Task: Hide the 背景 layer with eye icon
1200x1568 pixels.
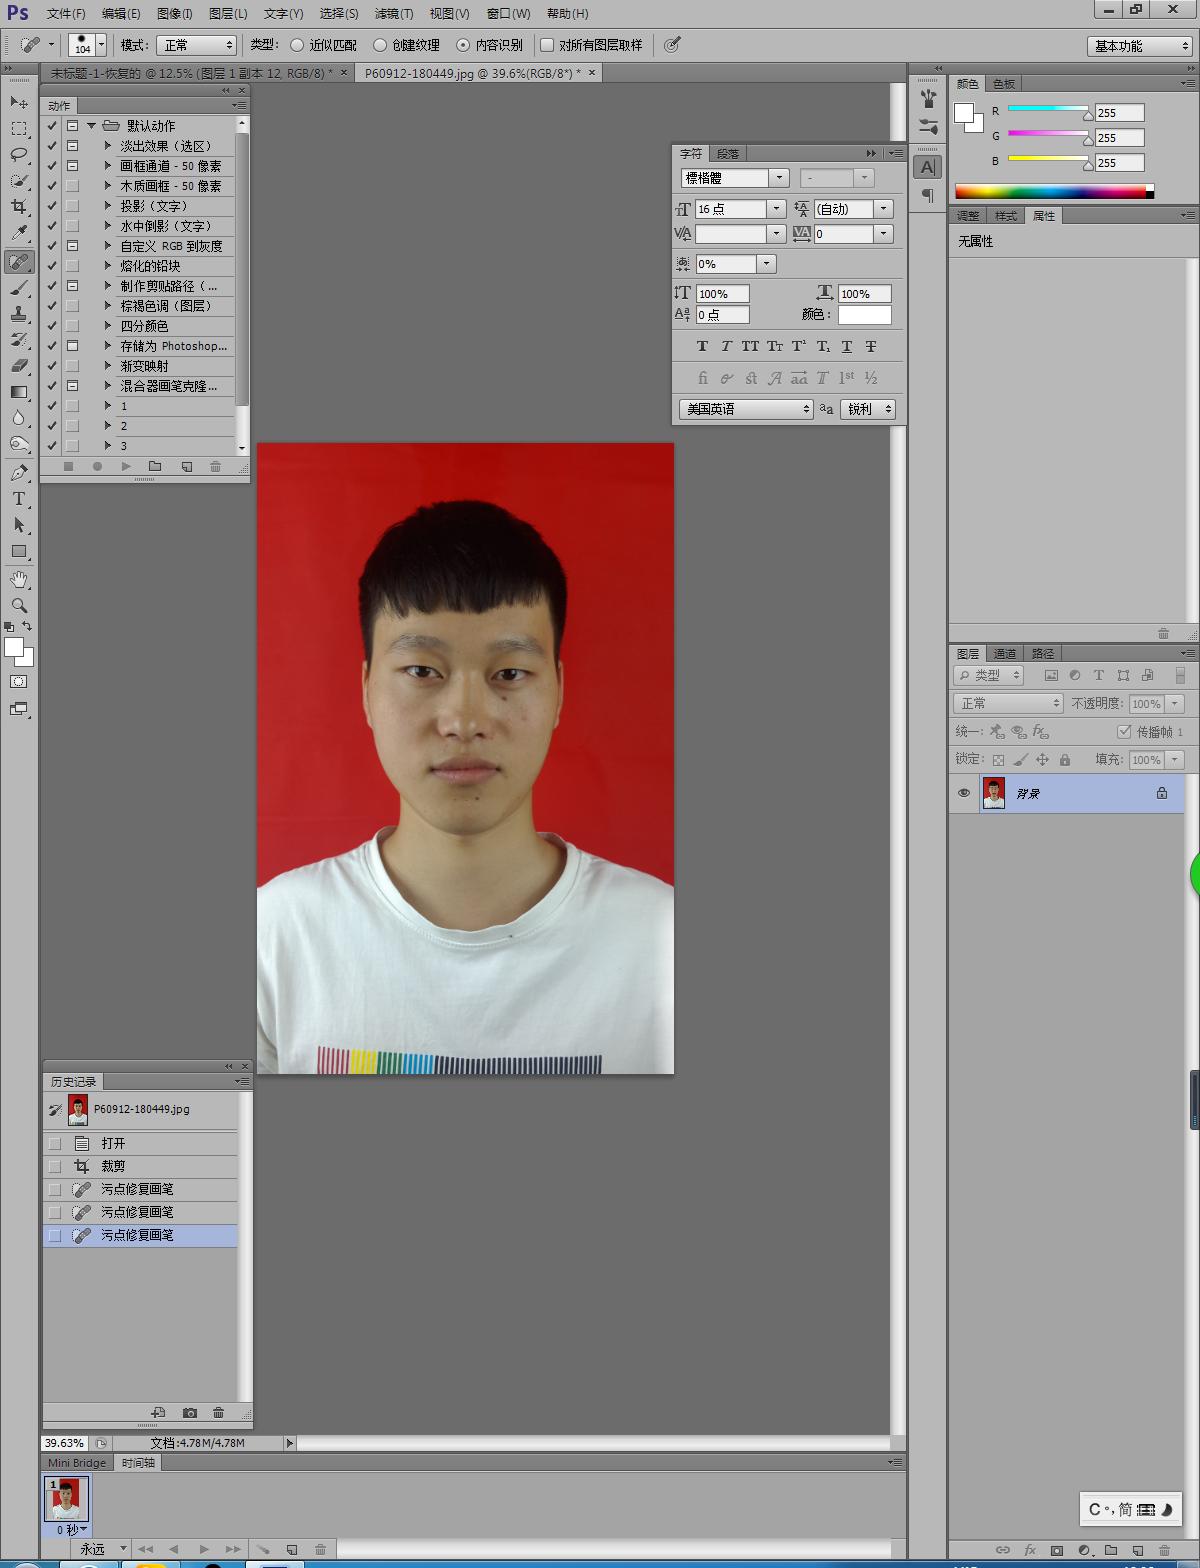Action: pyautogui.click(x=964, y=793)
